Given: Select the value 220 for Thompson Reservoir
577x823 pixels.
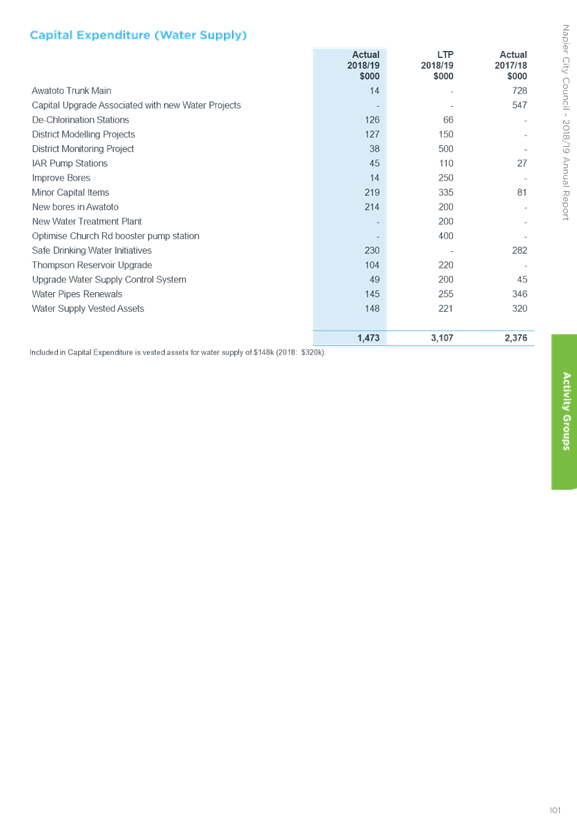Looking at the screenshot, I should 446,265.
